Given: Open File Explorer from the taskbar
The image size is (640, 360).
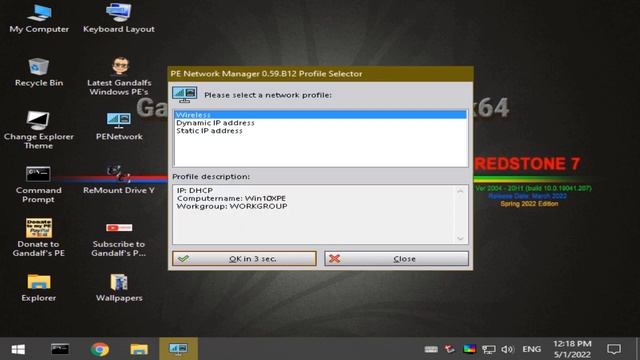Looking at the screenshot, I should point(139,349).
